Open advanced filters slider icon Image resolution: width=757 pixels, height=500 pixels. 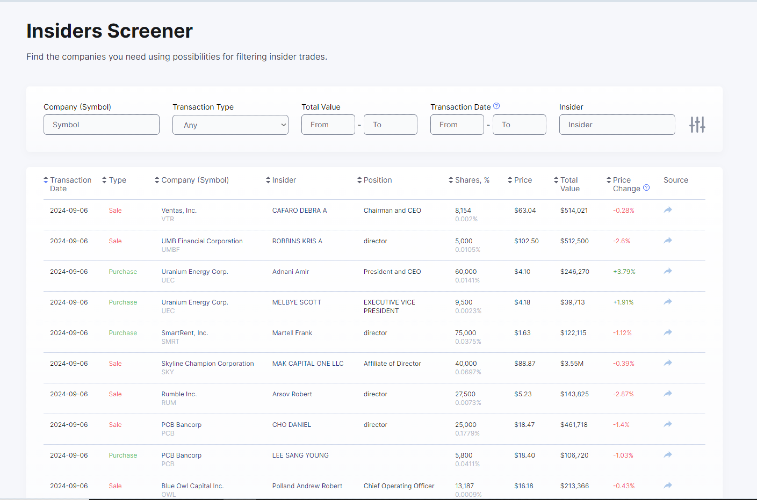tap(697, 125)
